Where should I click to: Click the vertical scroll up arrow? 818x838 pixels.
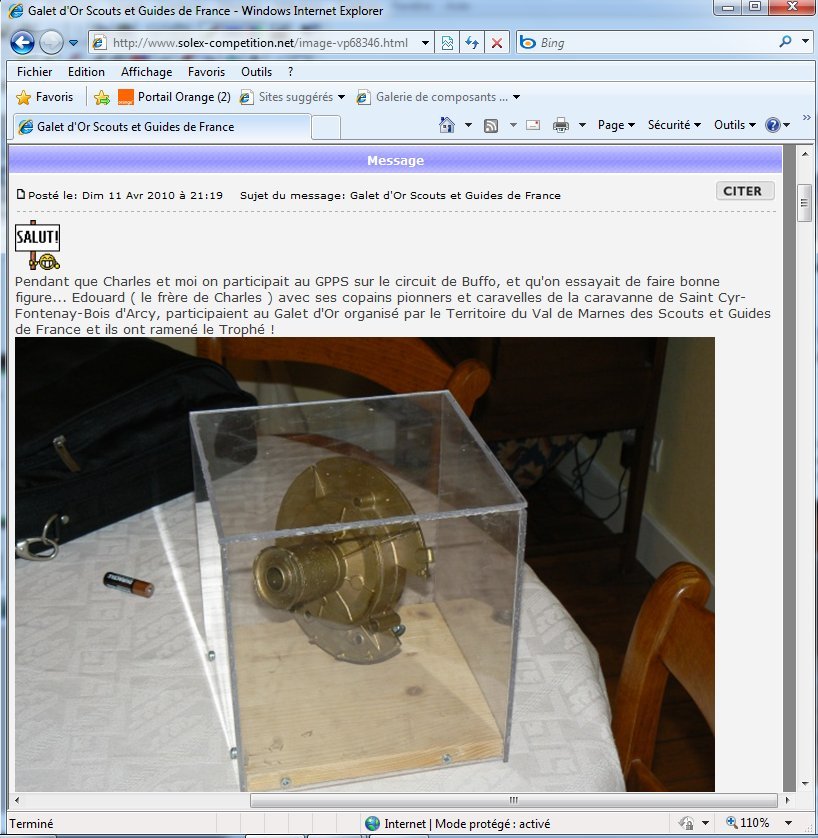804,154
